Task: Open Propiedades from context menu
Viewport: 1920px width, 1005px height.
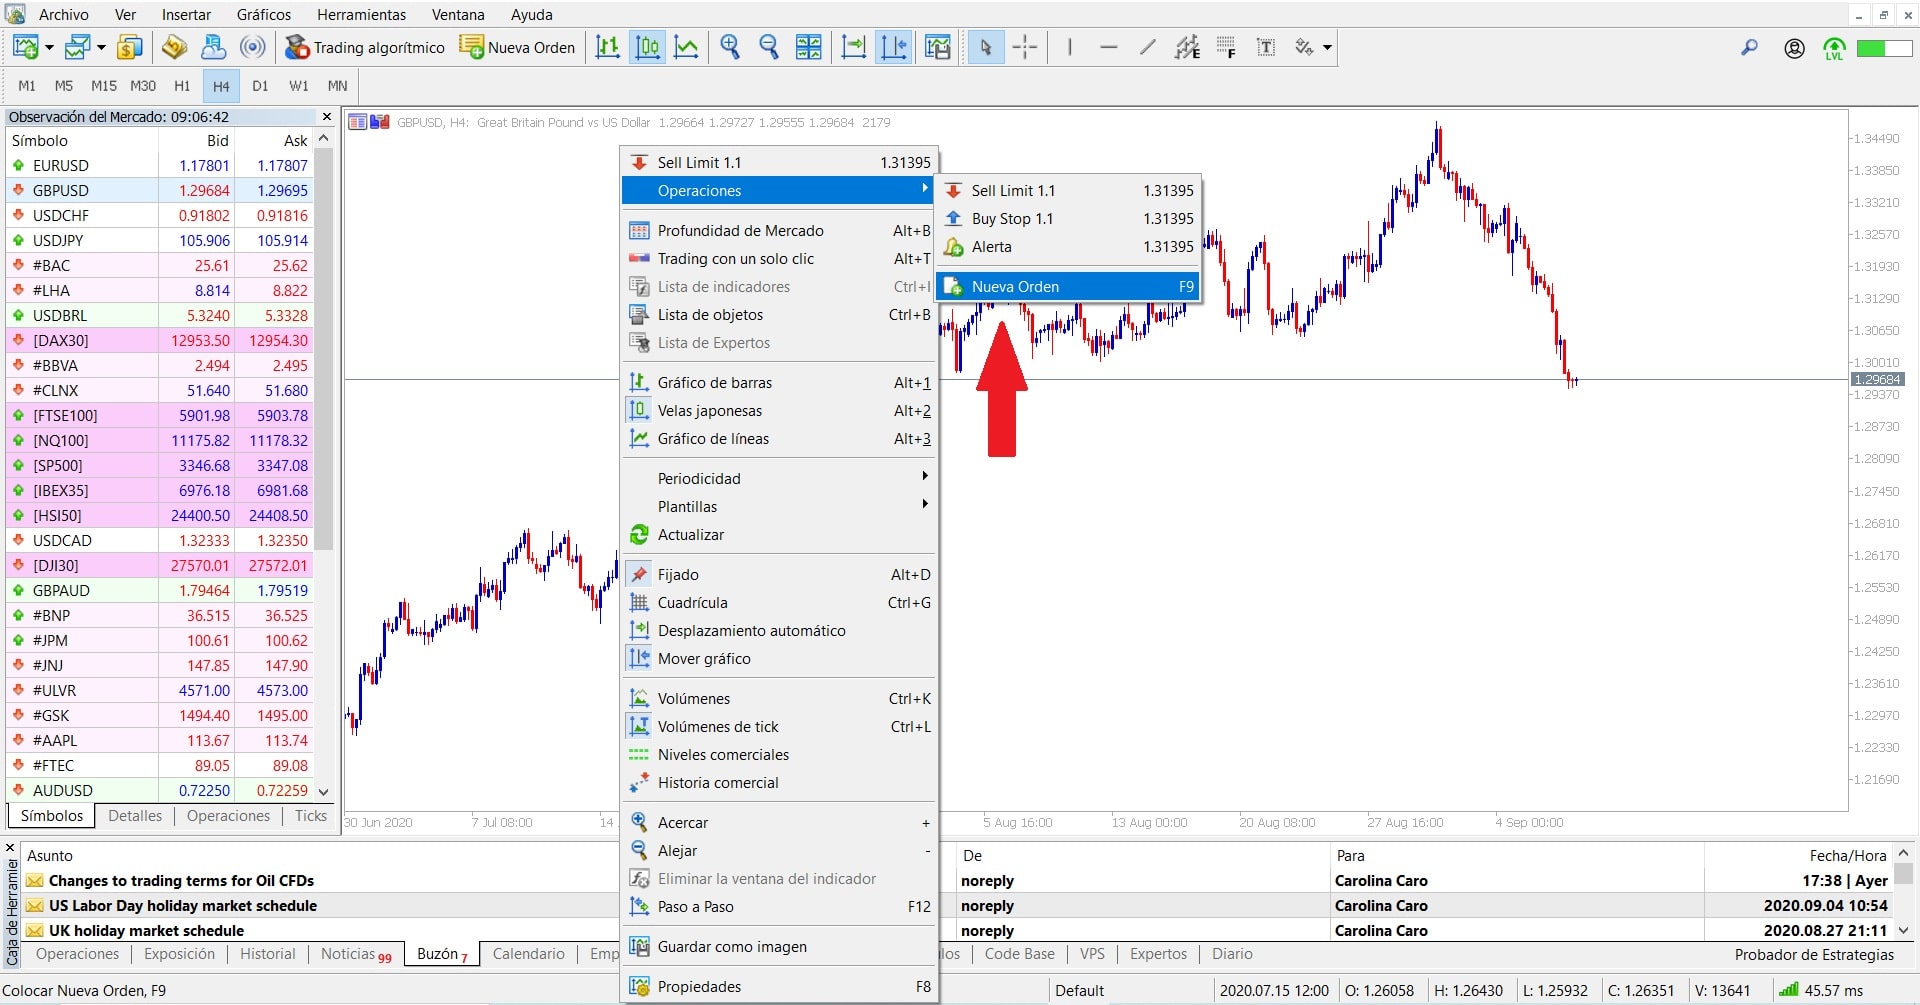Action: coord(778,986)
